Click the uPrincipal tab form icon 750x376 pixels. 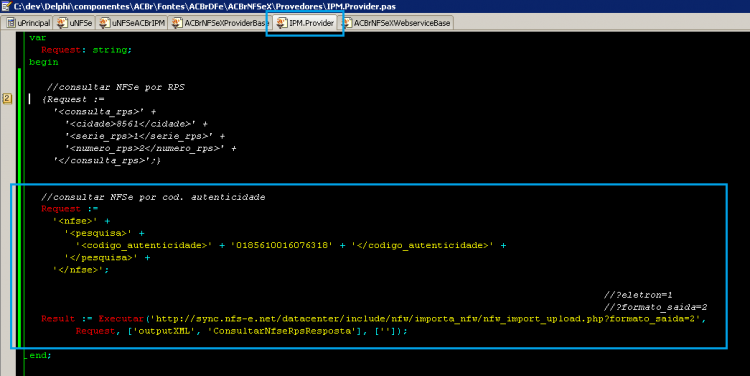pos(11,23)
